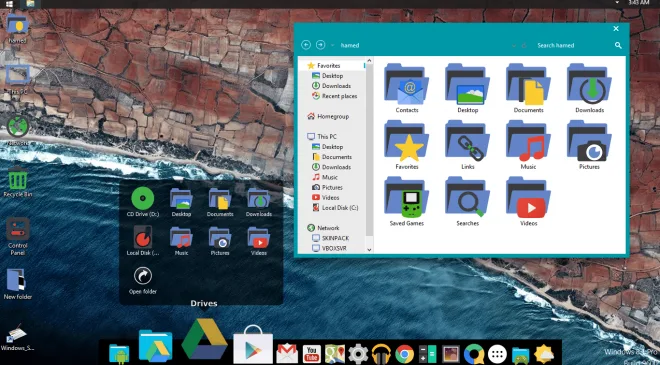Click the navigation pane scroll up arrow
This screenshot has width=660, height=365.
point(369,61)
